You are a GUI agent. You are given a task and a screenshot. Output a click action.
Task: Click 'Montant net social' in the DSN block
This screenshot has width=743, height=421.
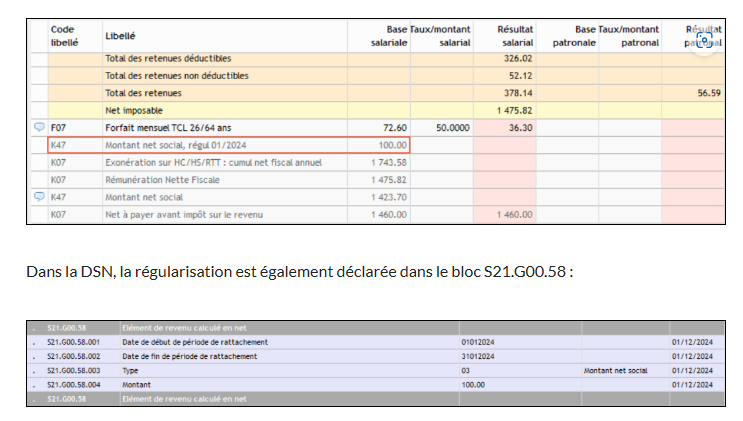(615, 370)
